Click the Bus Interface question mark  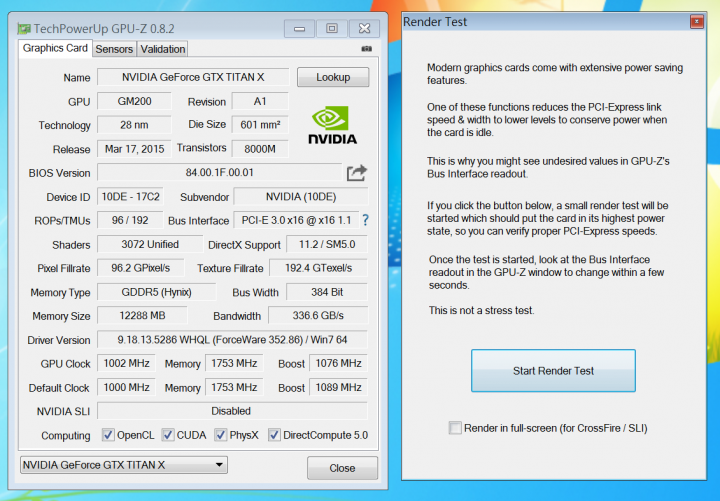366,220
